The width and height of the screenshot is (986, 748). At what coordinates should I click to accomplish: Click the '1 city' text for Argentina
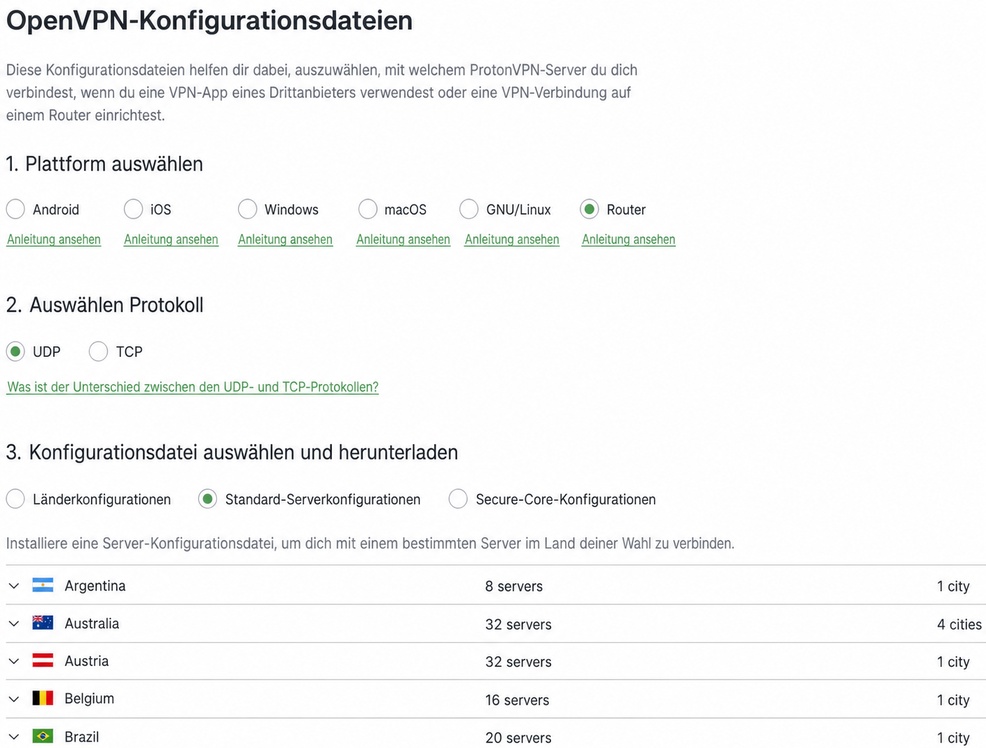(953, 586)
